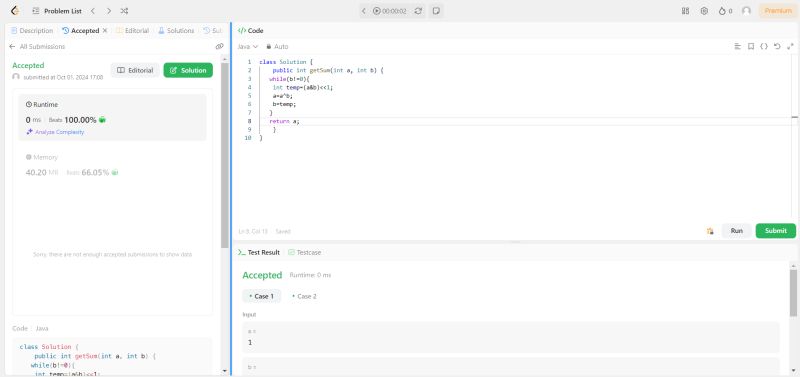Reset code with the undo arrow icon
The image size is (800, 377).
[x=777, y=46]
